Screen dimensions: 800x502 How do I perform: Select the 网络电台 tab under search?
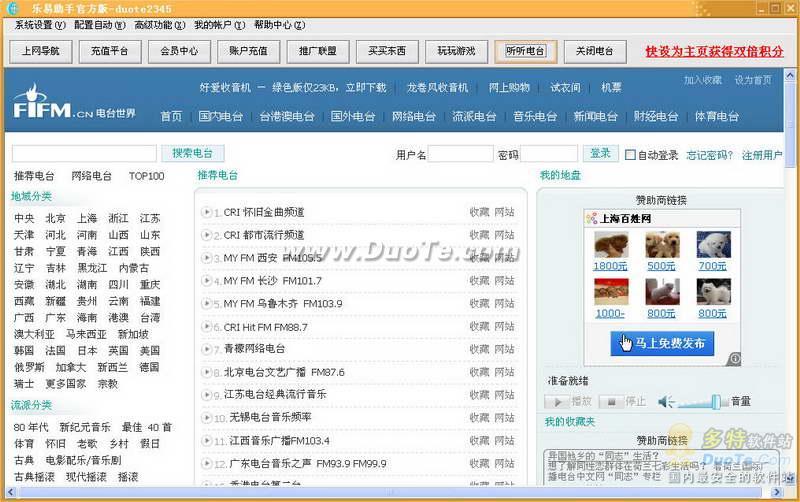[92, 176]
